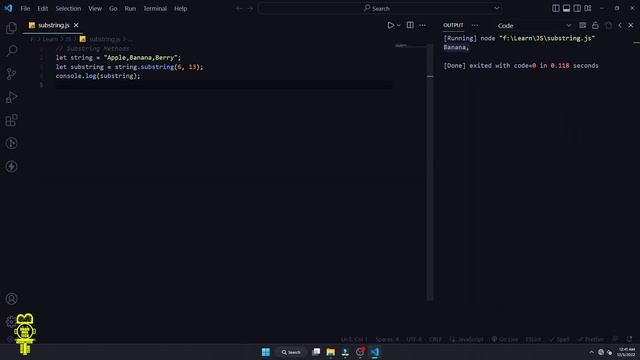Click the lightning bolt icon in activity bar
Screen dimensions: 640x360
[x=11, y=166]
